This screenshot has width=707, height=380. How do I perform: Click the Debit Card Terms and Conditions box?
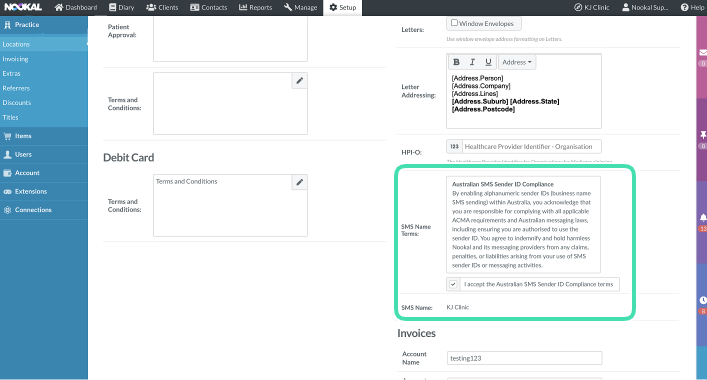(230, 206)
